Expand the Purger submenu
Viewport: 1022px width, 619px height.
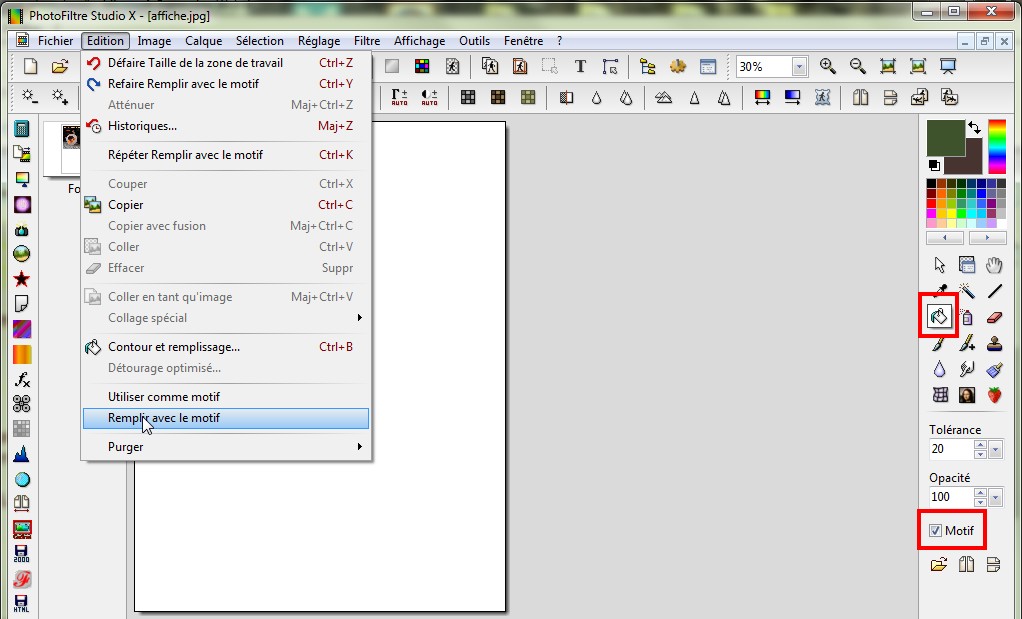coord(226,447)
